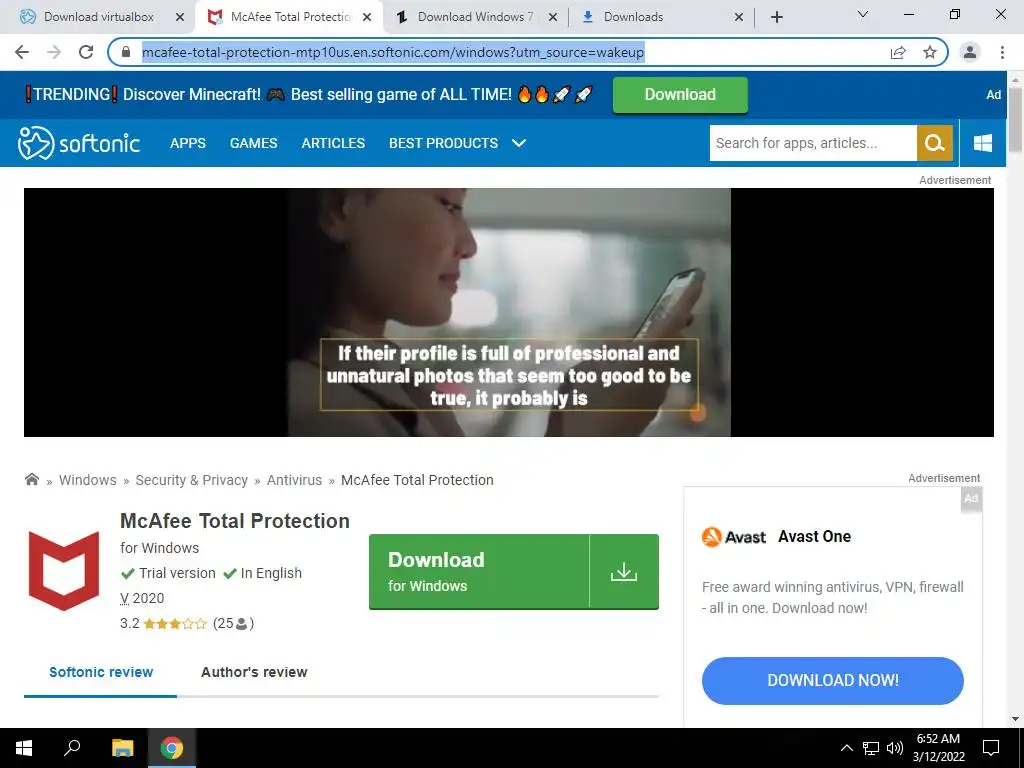Open taskbar search magnifier
This screenshot has height=768, width=1024.
tap(72, 748)
